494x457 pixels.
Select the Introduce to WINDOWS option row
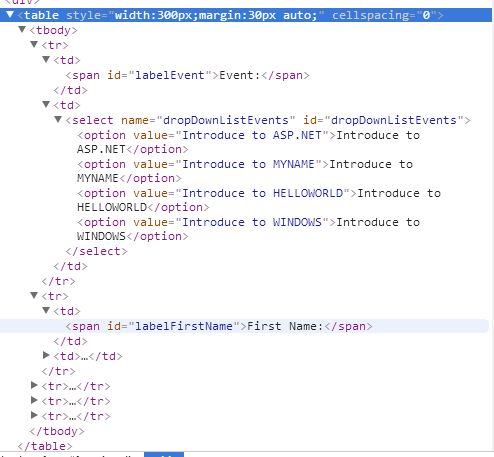click(248, 229)
